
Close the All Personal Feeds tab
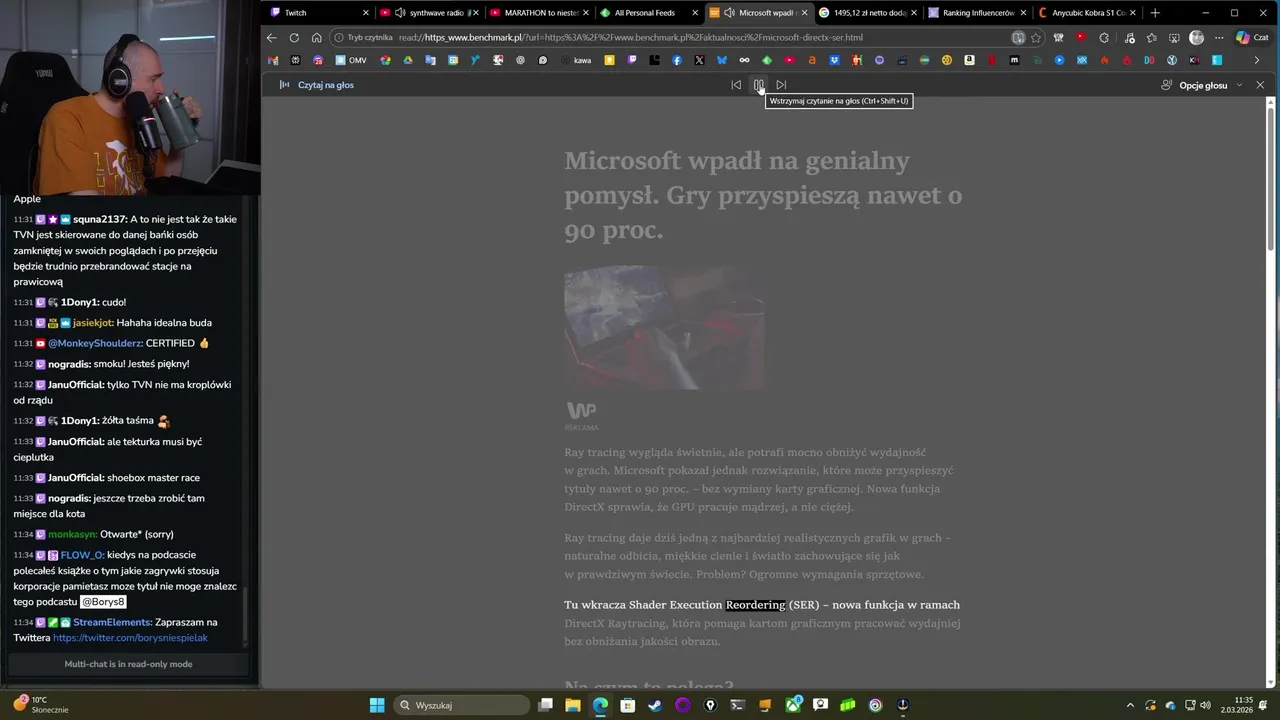(694, 13)
